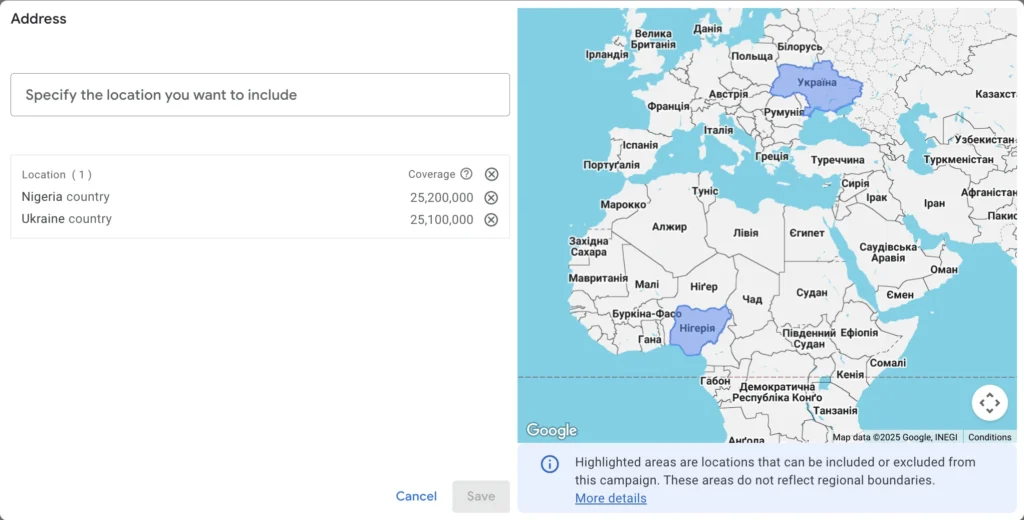
Task: Click Франція label on the map
Action: tap(668, 106)
